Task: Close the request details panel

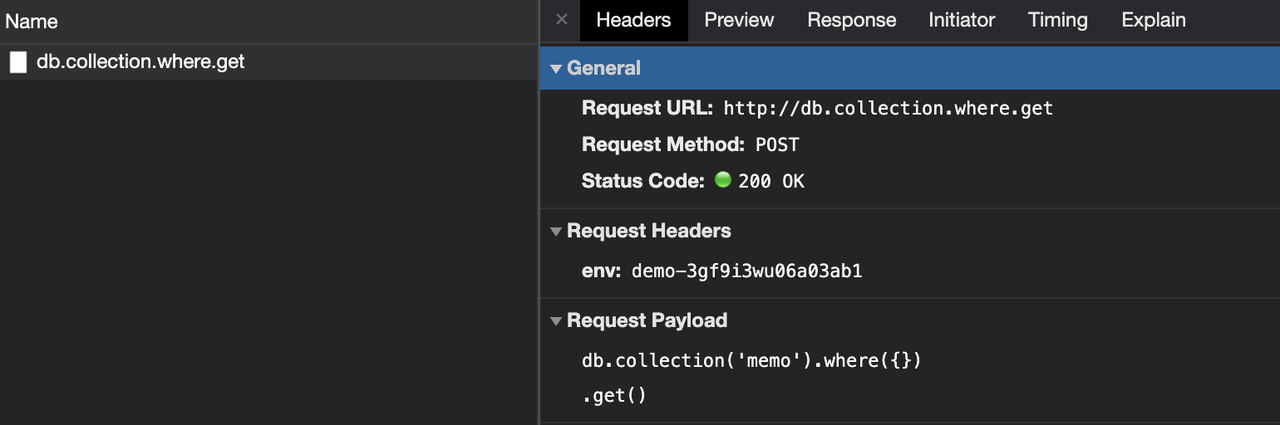Action: (x=561, y=20)
